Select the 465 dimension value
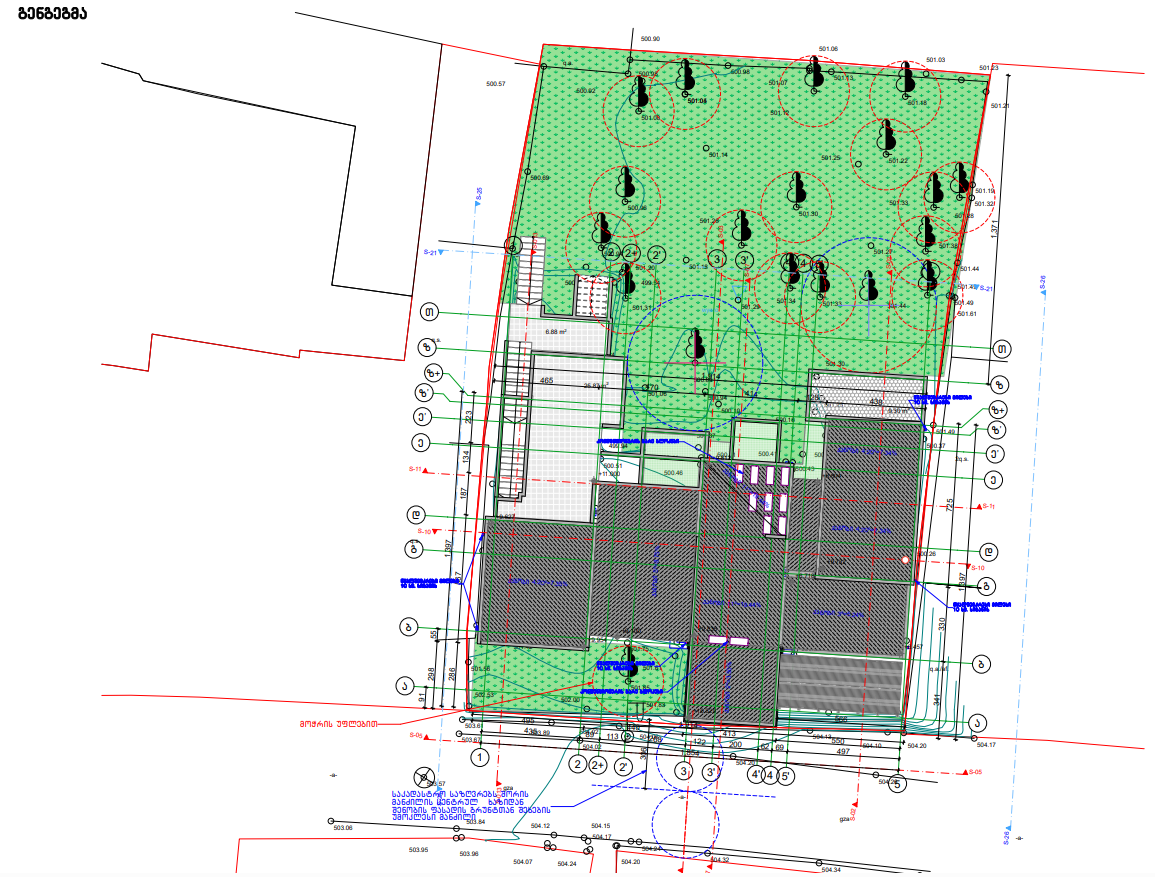The image size is (1155, 877). click(547, 381)
